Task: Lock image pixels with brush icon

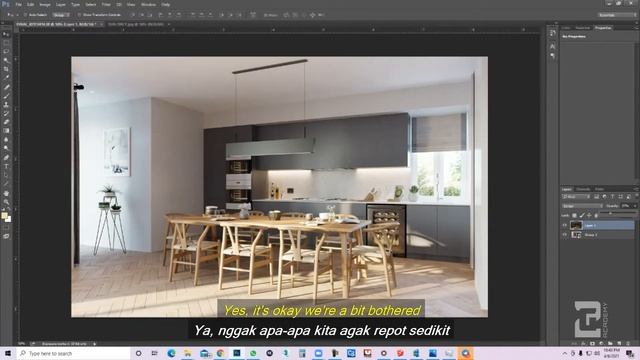Action: (x=582, y=215)
